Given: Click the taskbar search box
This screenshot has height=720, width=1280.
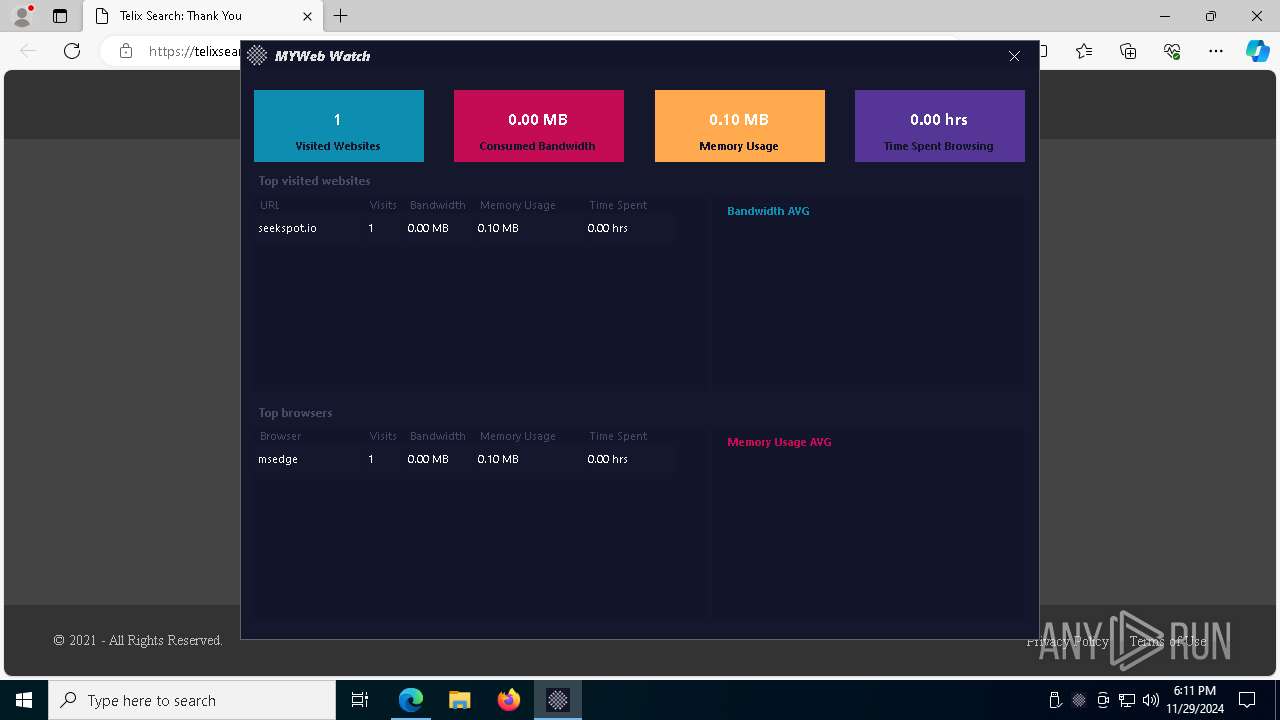Looking at the screenshot, I should tap(192, 700).
